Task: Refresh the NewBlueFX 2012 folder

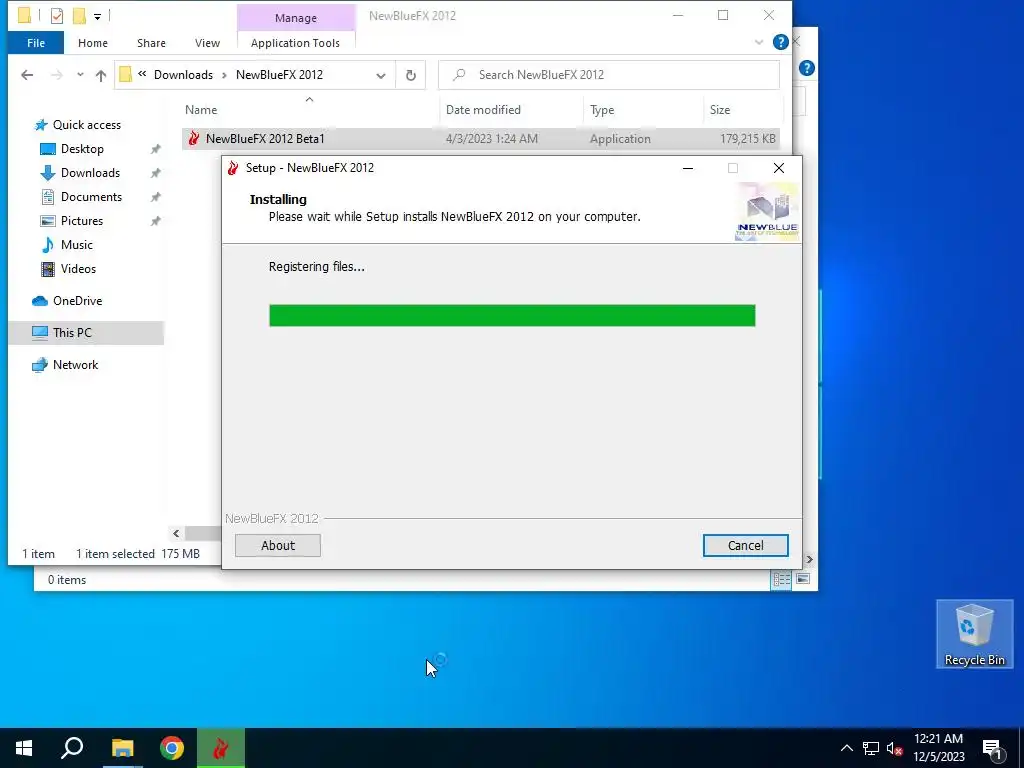Action: click(411, 75)
